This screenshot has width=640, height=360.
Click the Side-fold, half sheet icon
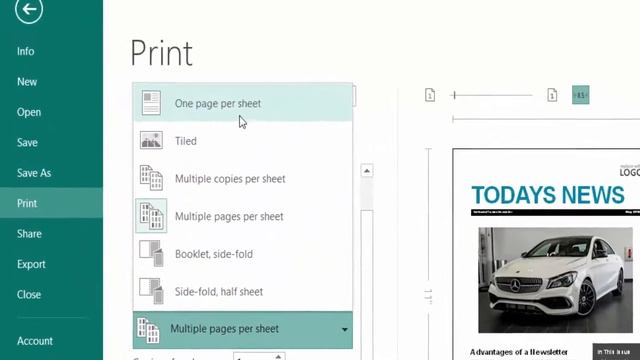coord(151,291)
